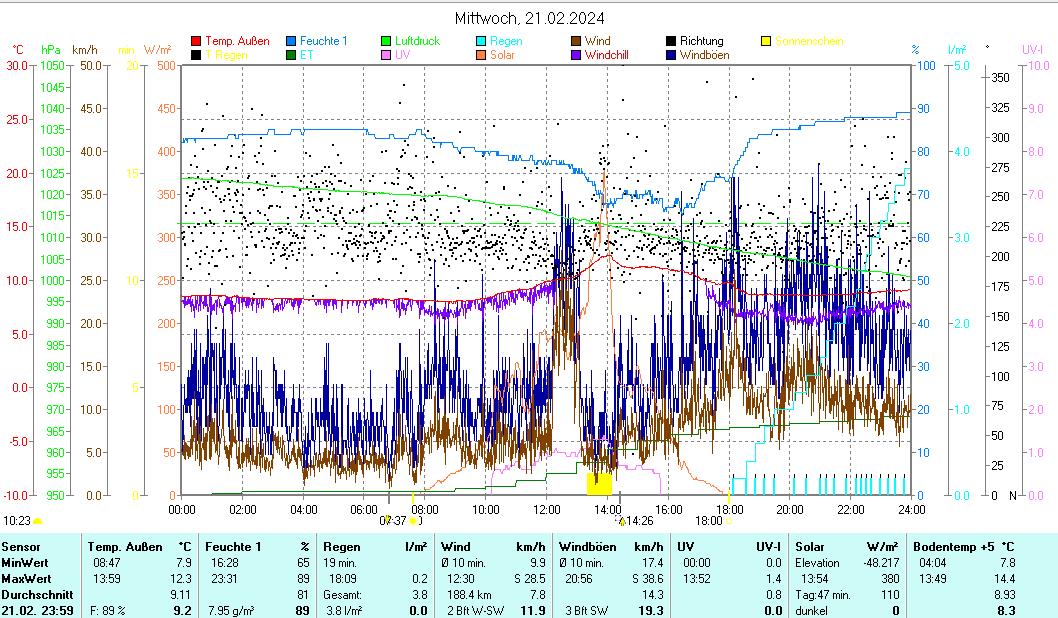Click the blue Feuchte 1 legend swatch

pos(291,41)
